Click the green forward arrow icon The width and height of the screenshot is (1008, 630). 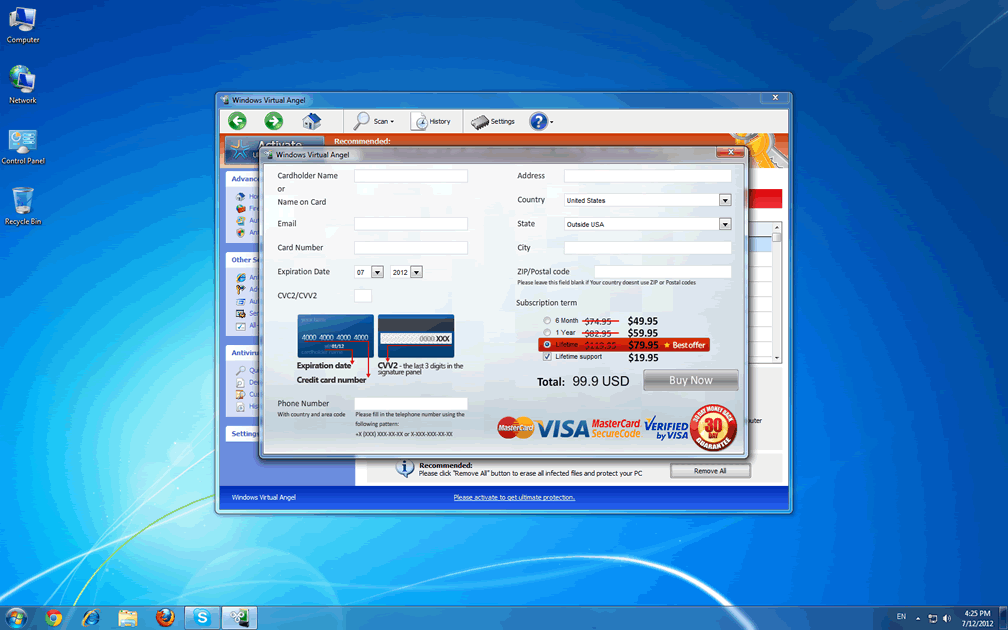coord(273,121)
